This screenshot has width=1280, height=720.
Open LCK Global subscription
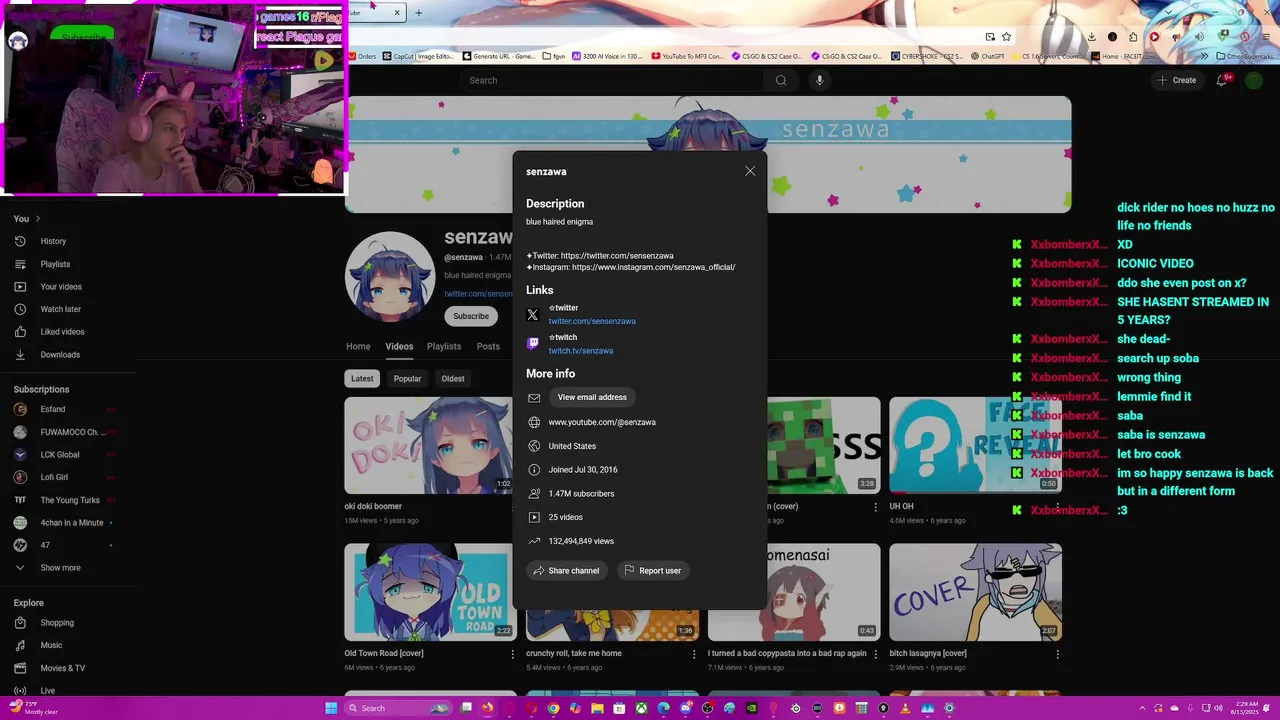point(60,454)
